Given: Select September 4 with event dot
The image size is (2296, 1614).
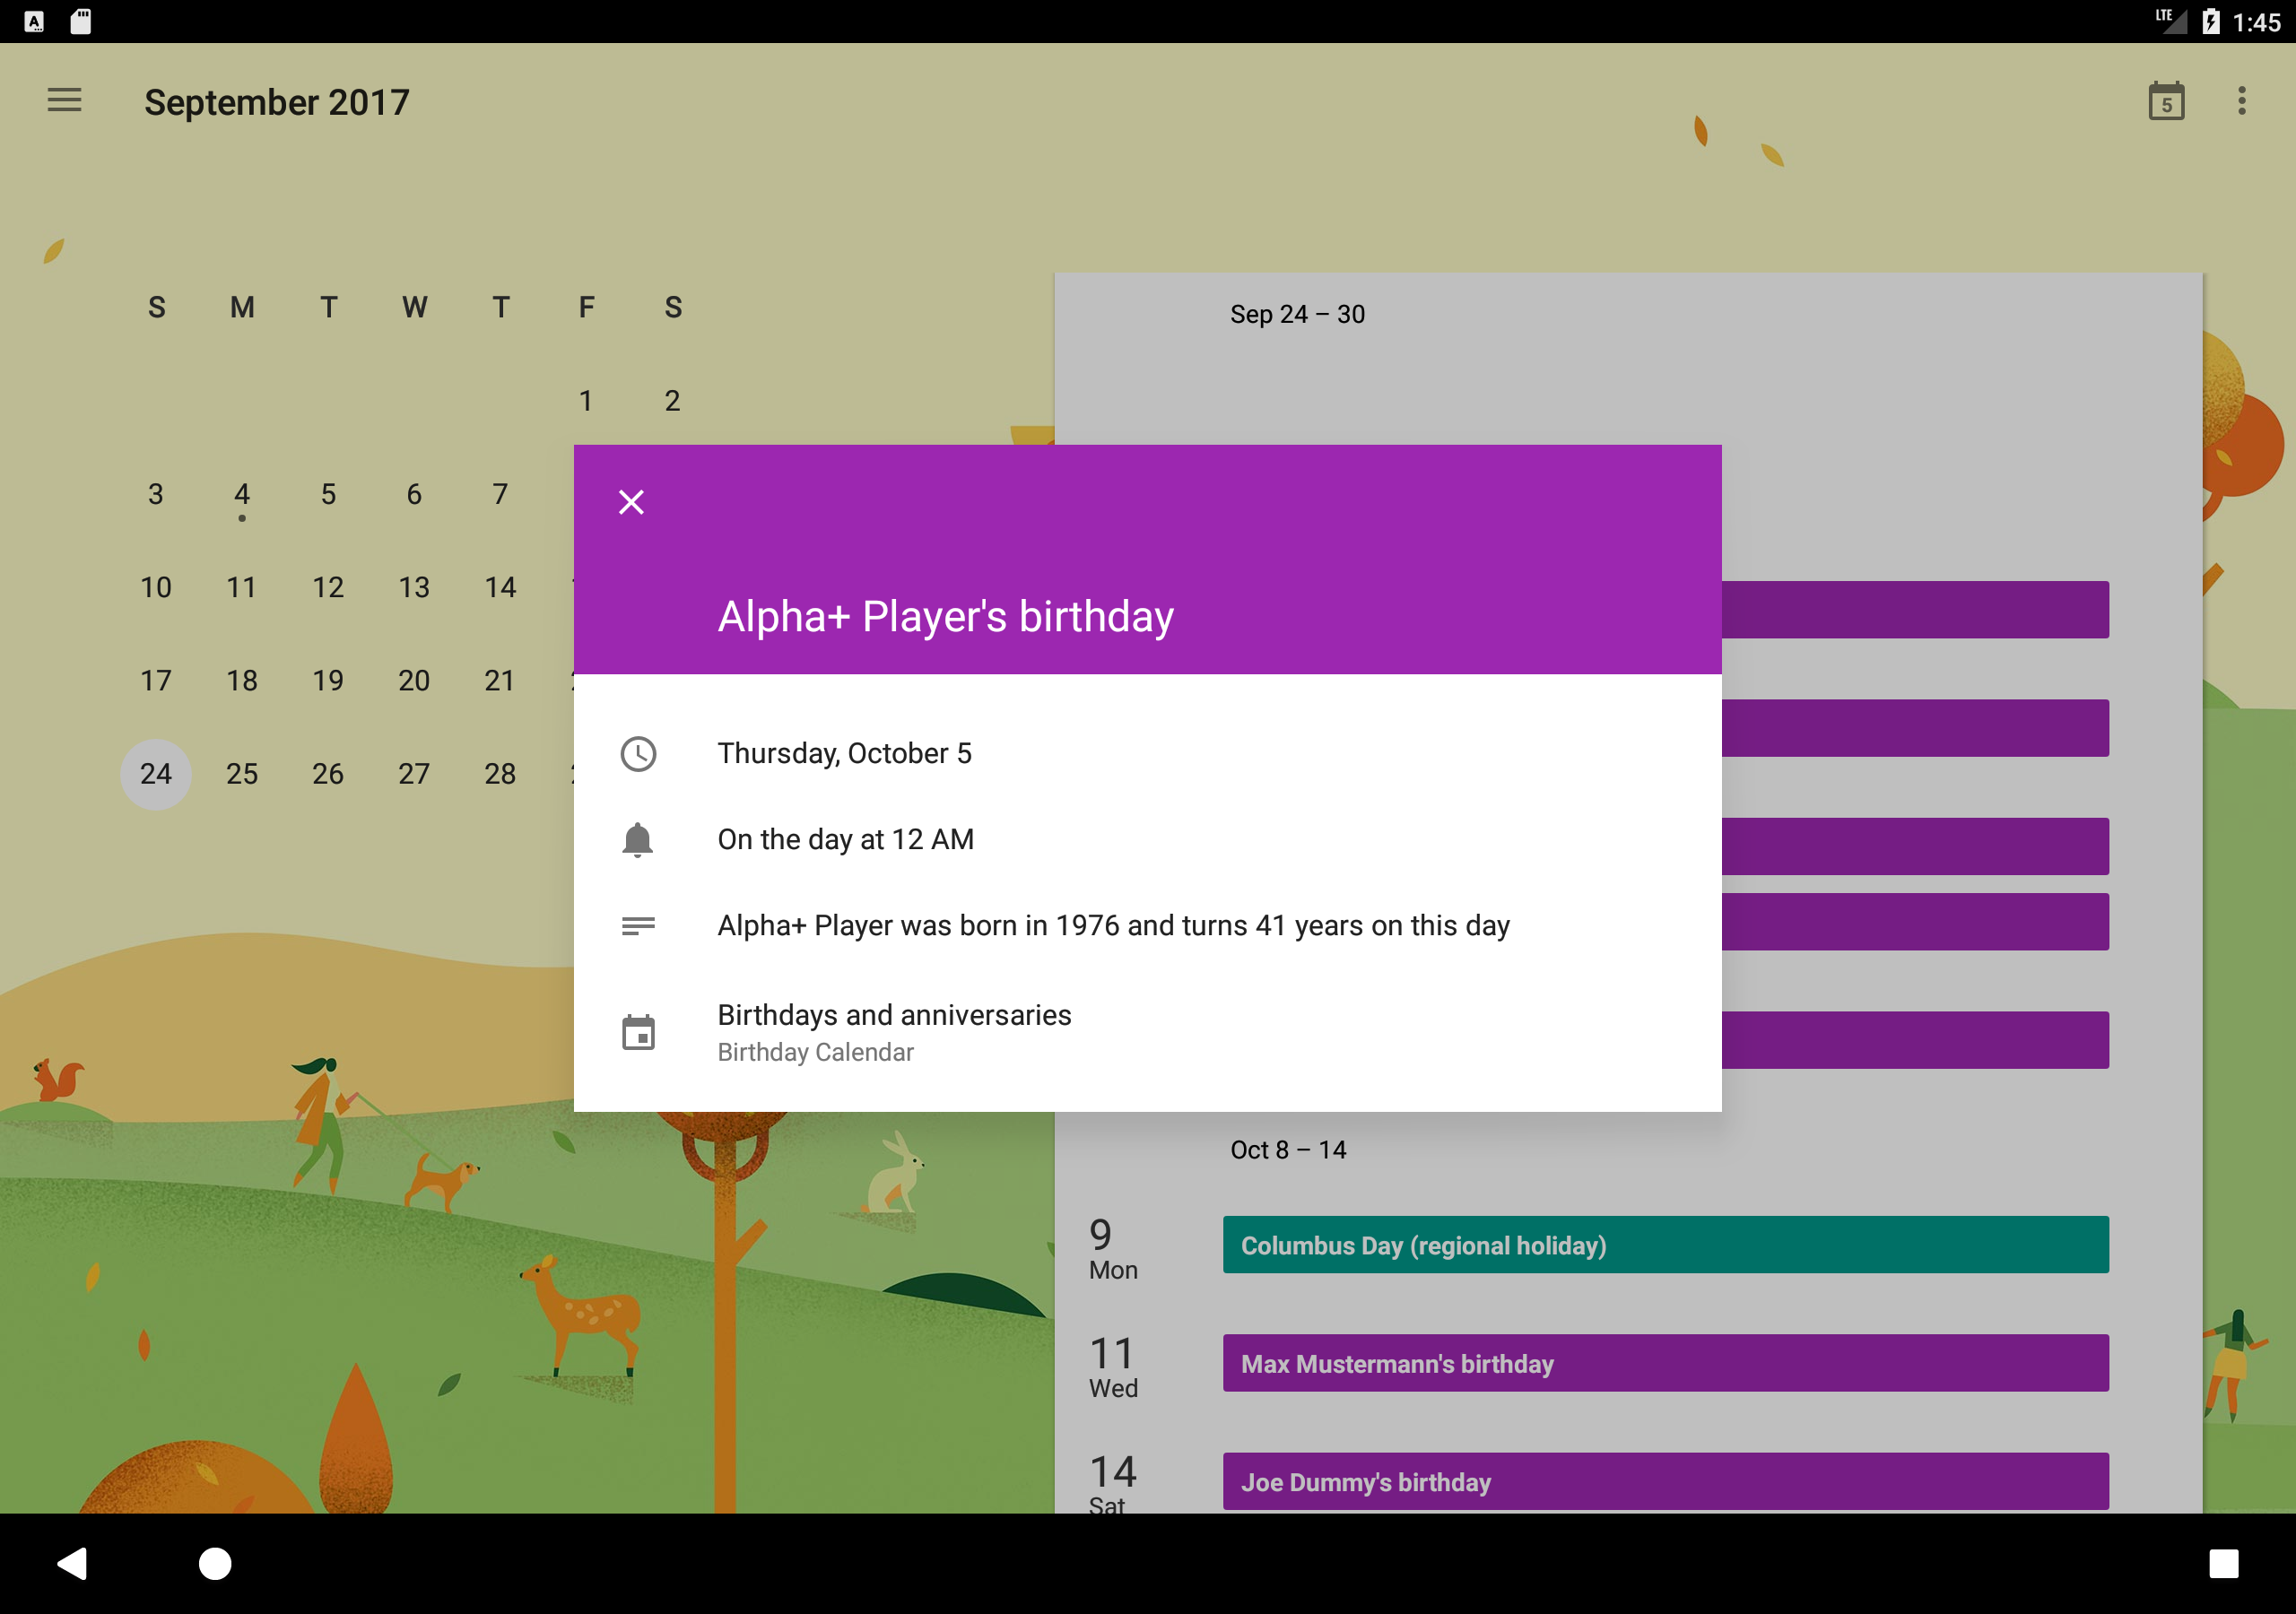Looking at the screenshot, I should (242, 495).
